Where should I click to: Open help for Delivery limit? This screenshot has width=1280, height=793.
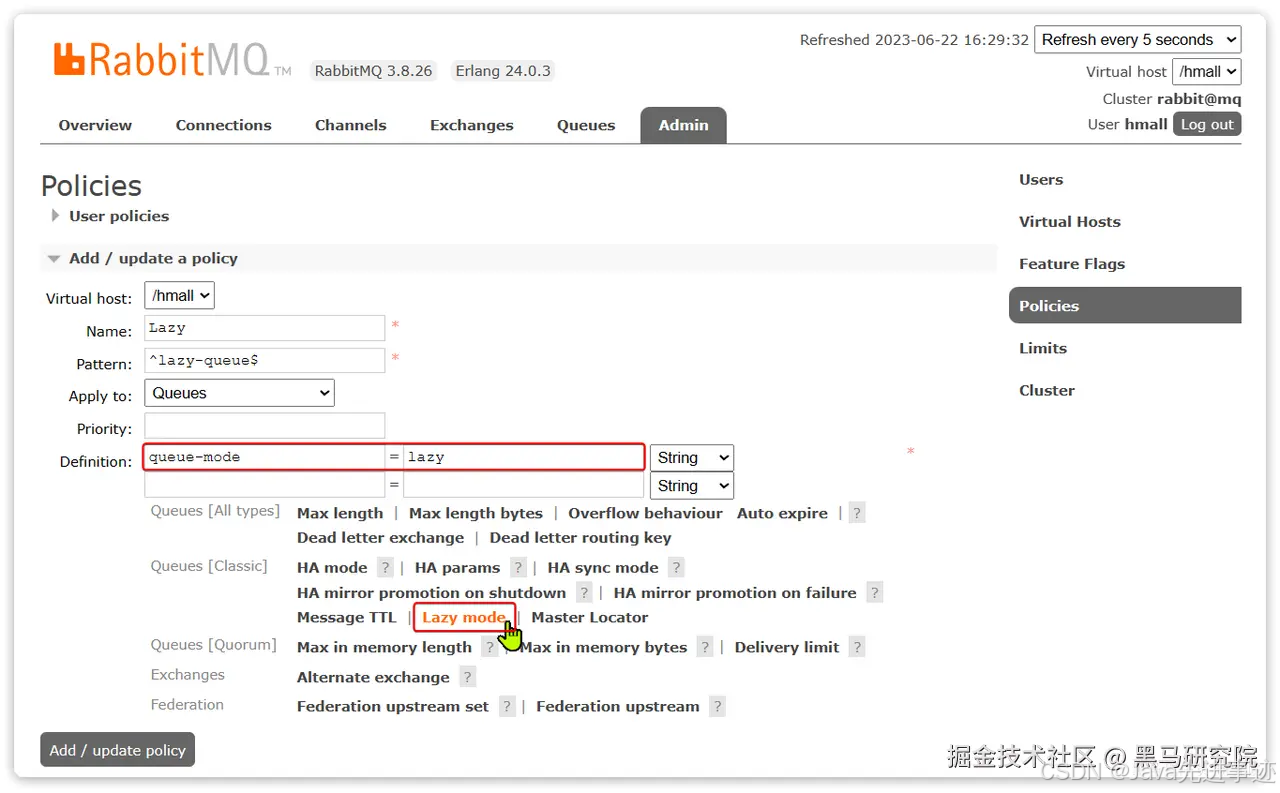pyautogui.click(x=856, y=647)
